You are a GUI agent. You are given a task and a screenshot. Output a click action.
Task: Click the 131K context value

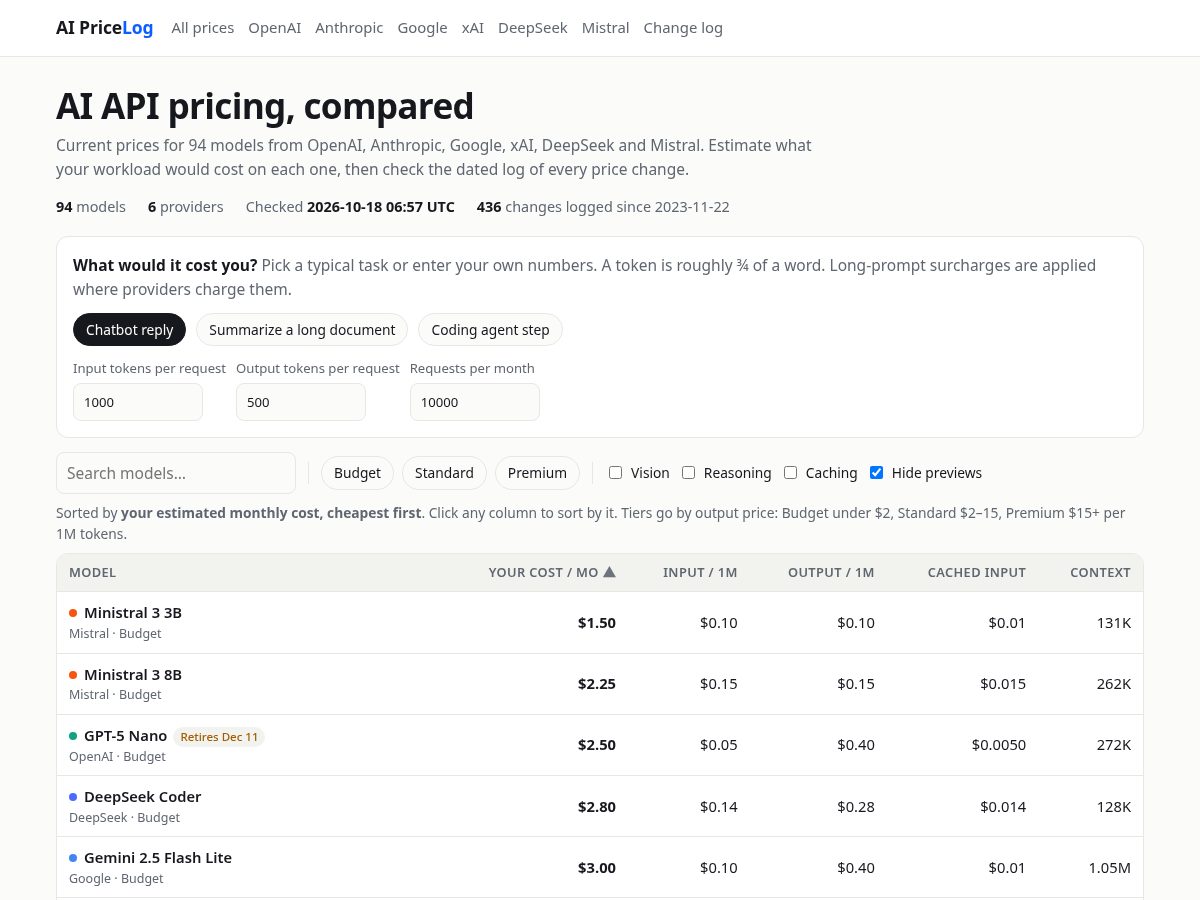click(1114, 623)
